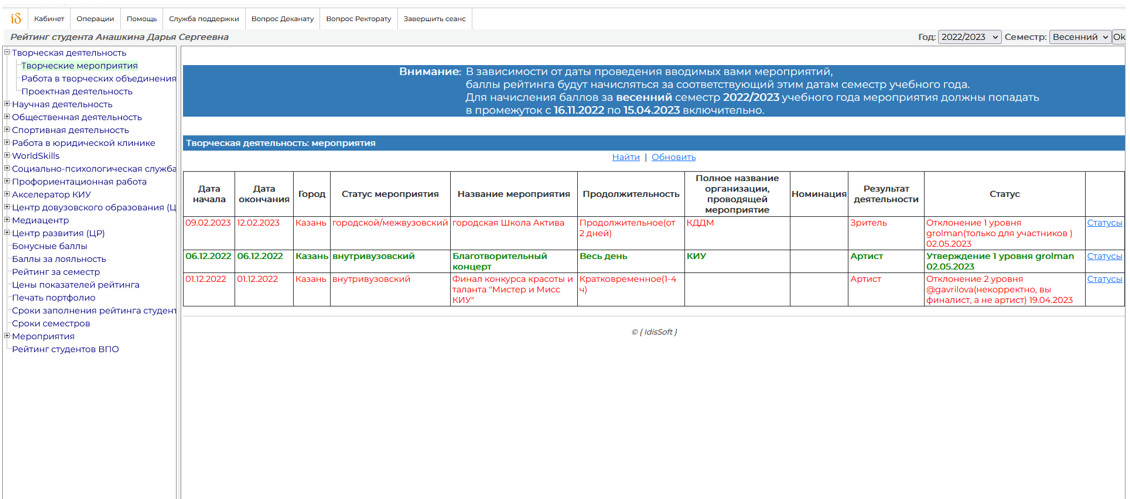Click the Найти link

pyautogui.click(x=626, y=157)
